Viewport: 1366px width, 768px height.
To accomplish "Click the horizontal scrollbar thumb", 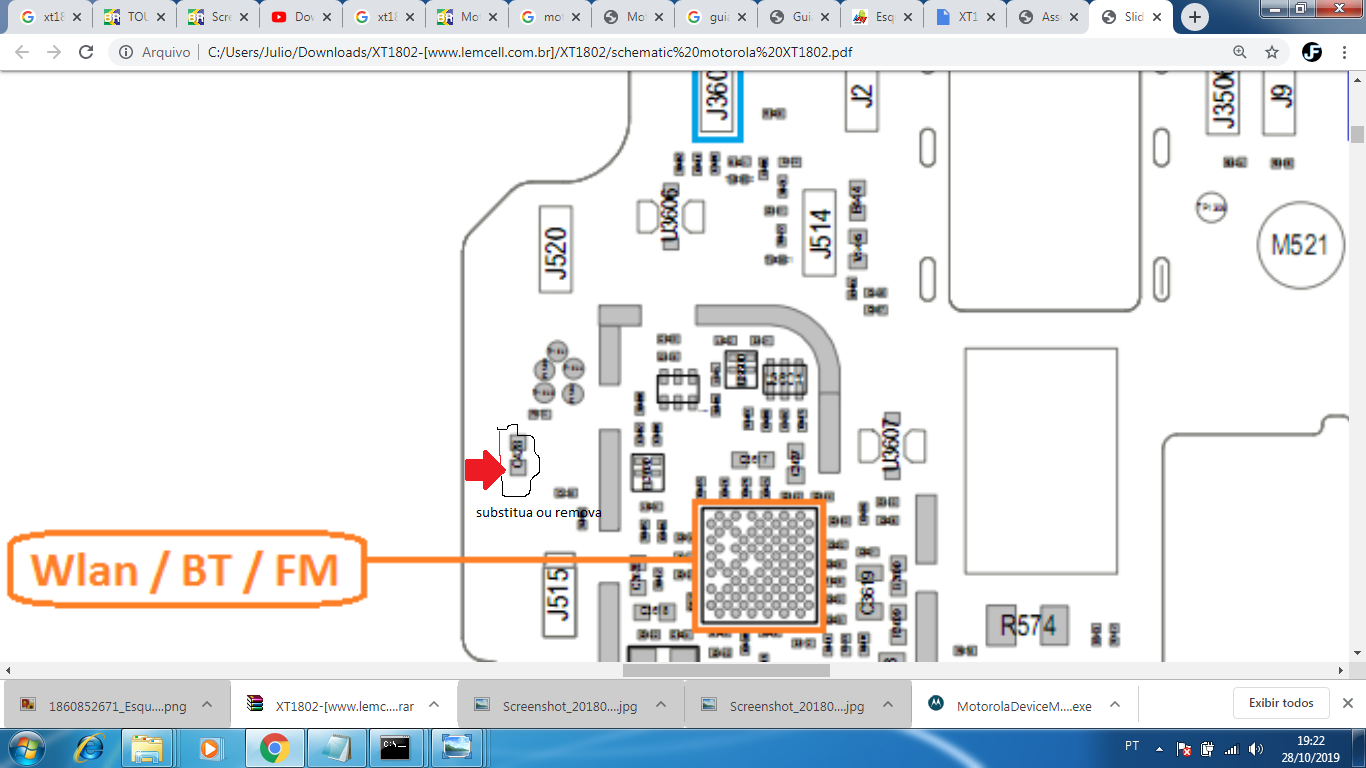I will (x=726, y=670).
